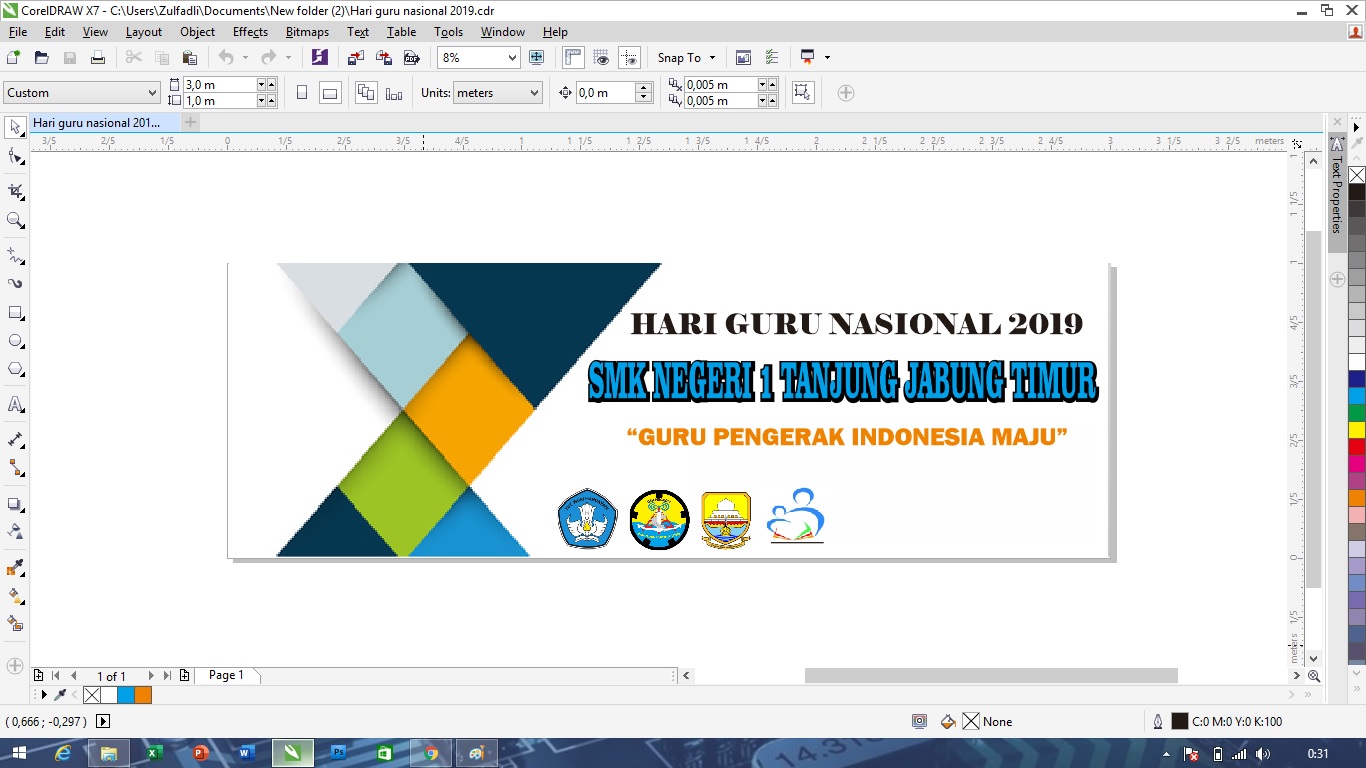Open the zoom navigator at scrollbar corner
This screenshot has width=1366, height=768.
1314,676
